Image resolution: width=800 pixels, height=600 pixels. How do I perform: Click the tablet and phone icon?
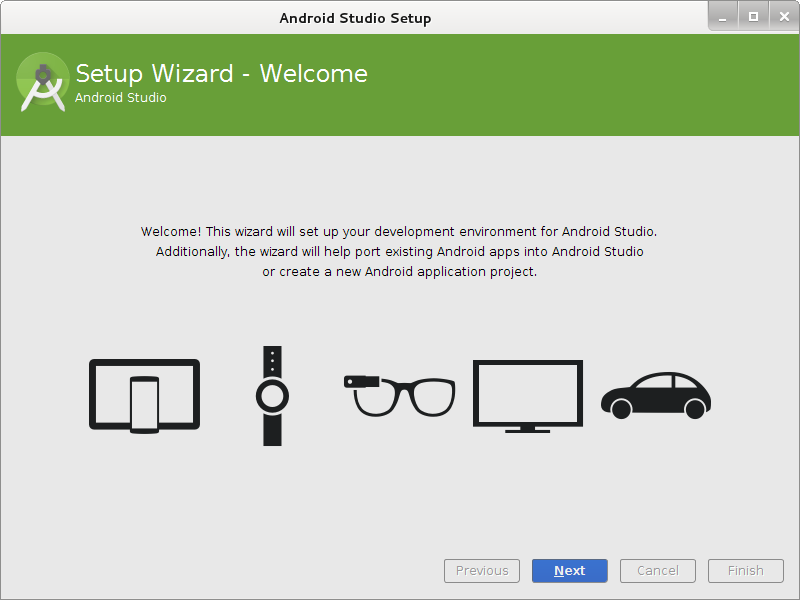click(144, 396)
